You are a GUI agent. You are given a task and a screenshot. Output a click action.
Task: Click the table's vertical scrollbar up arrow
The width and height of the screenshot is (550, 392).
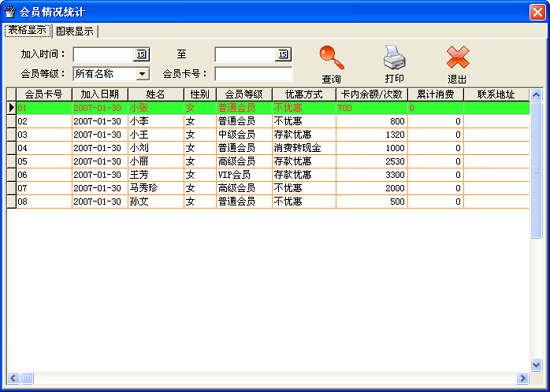tap(536, 95)
